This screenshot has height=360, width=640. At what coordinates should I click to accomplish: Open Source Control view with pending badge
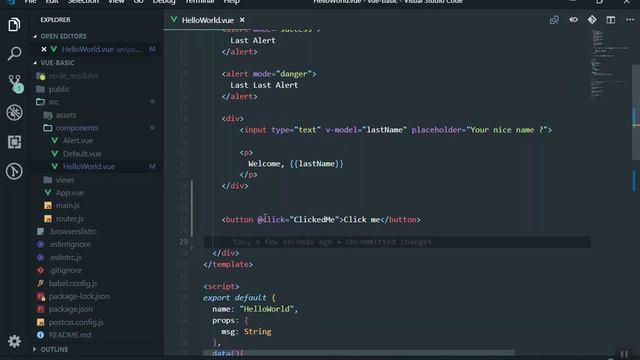(15, 83)
